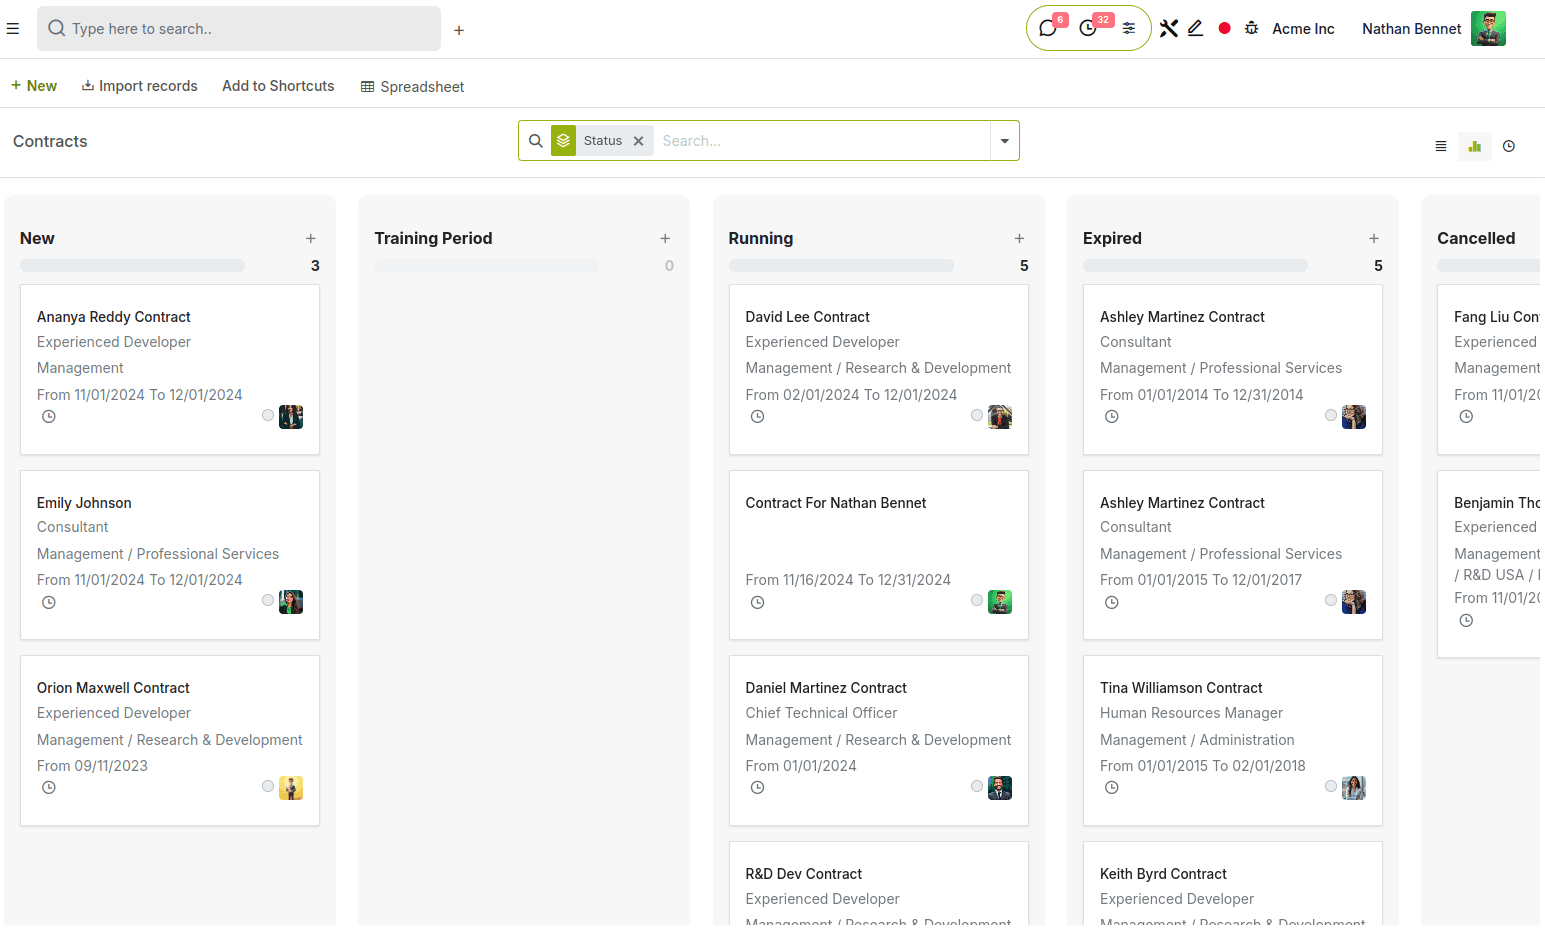Focus the global Type here to search field
1545x929 pixels.
click(239, 29)
